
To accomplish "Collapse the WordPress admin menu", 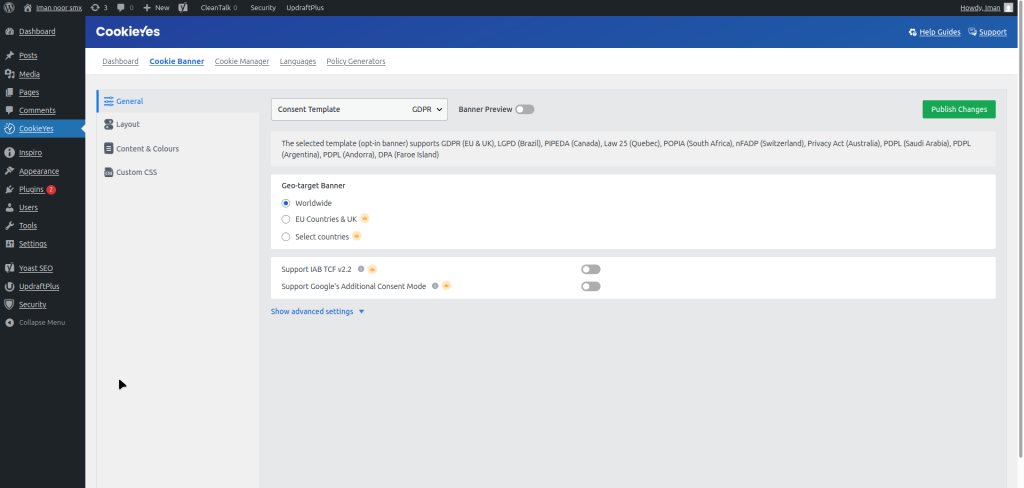I will [x=41, y=322].
